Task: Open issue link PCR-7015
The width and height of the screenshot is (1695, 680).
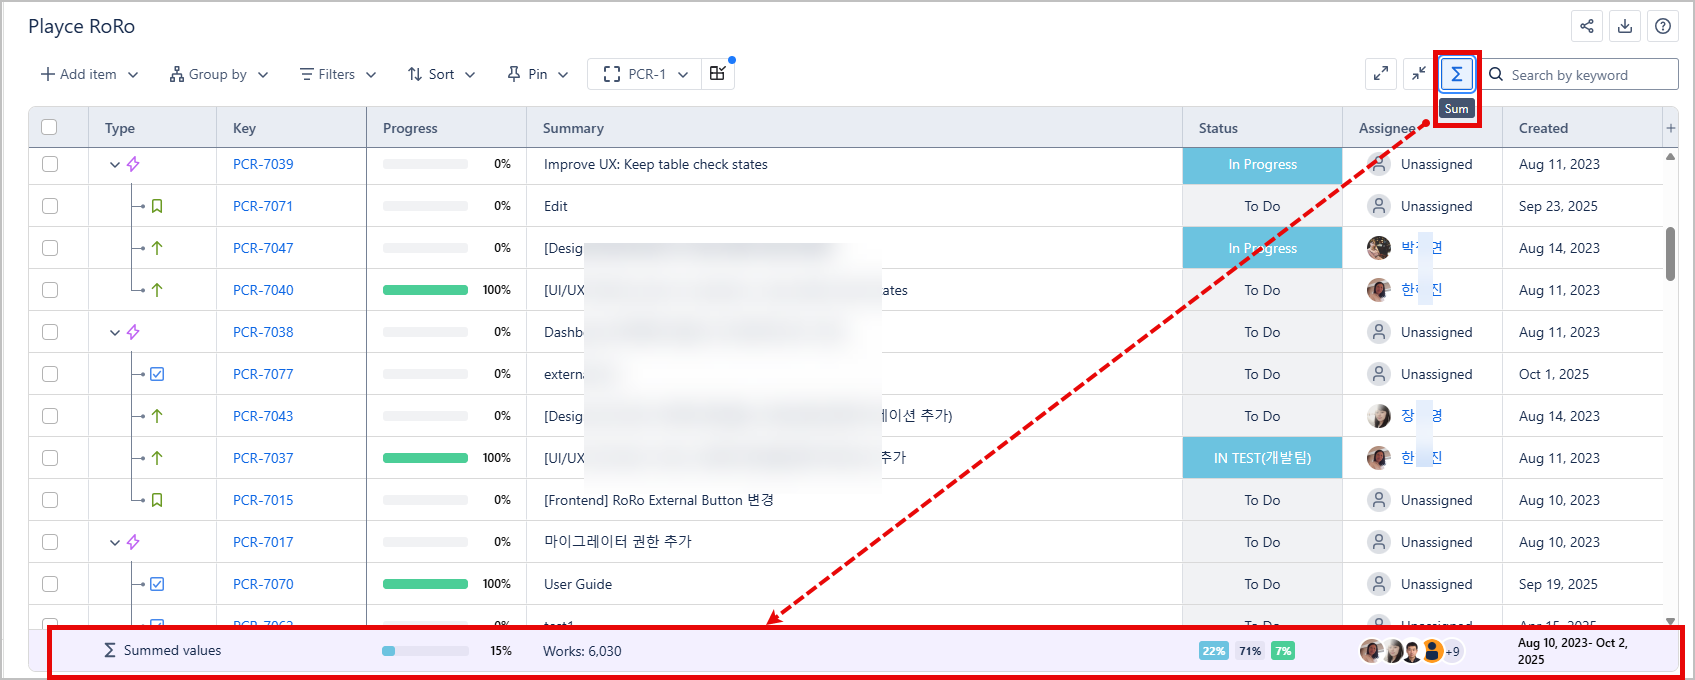Action: [263, 500]
